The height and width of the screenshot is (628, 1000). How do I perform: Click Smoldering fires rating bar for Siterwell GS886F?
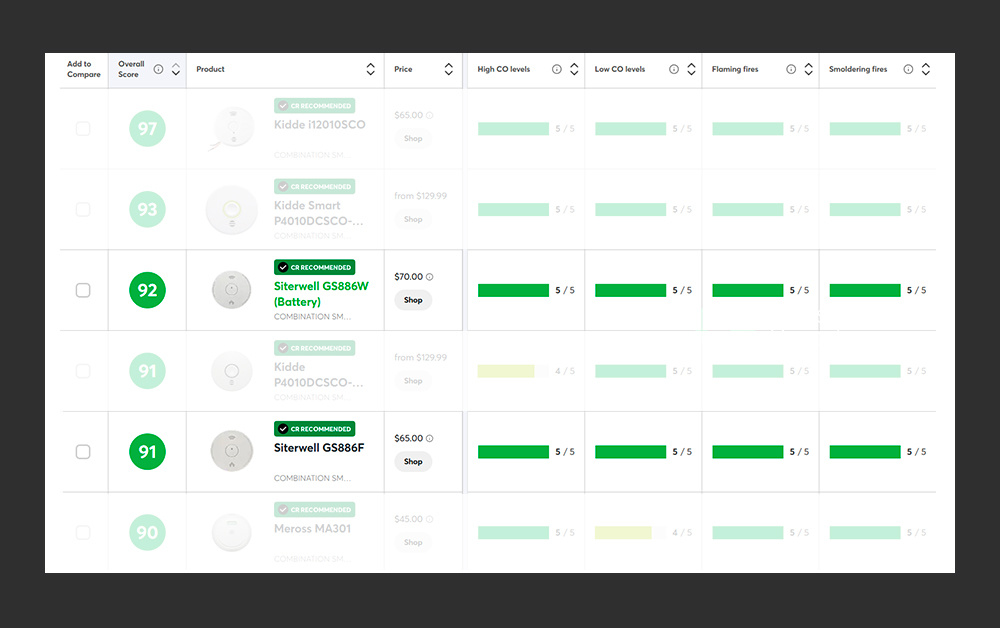(865, 452)
